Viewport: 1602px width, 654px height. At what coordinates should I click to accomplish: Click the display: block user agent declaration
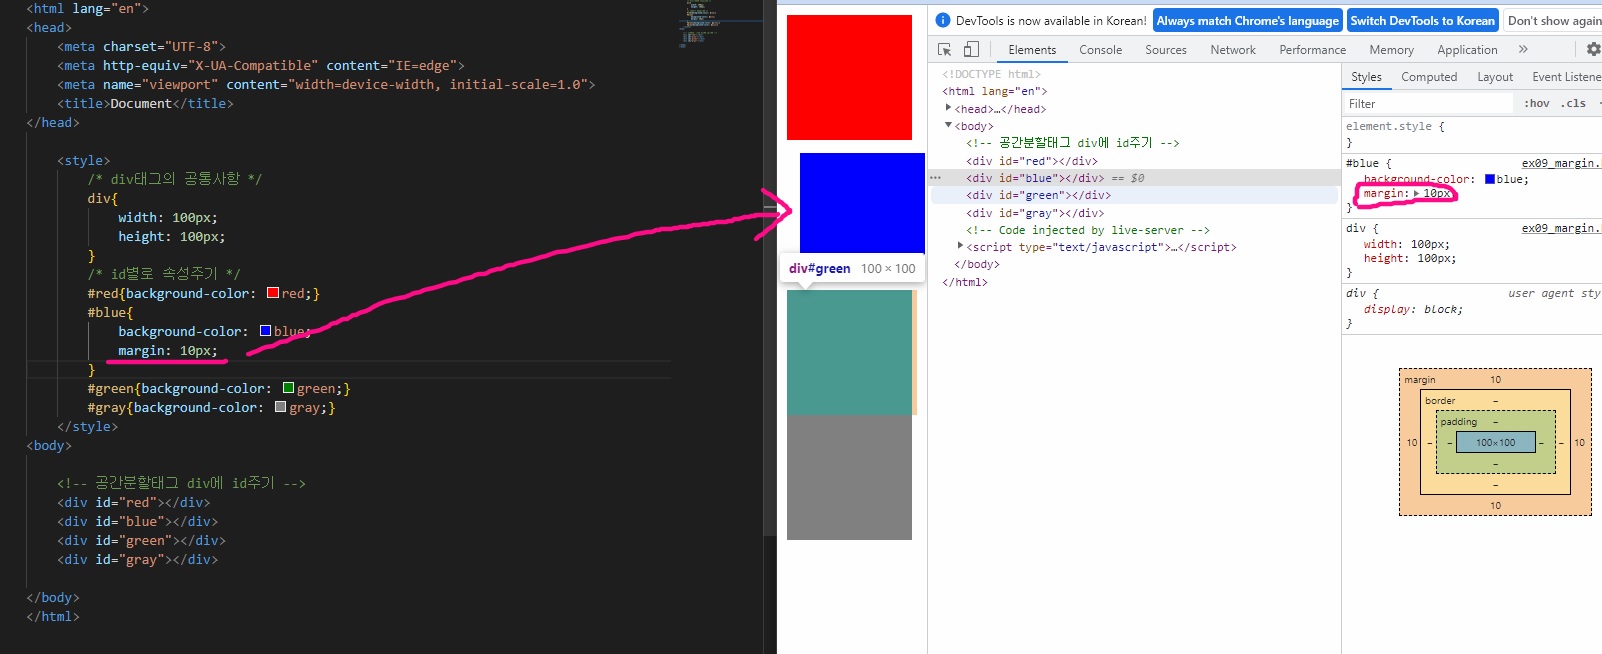pyautogui.click(x=1413, y=310)
